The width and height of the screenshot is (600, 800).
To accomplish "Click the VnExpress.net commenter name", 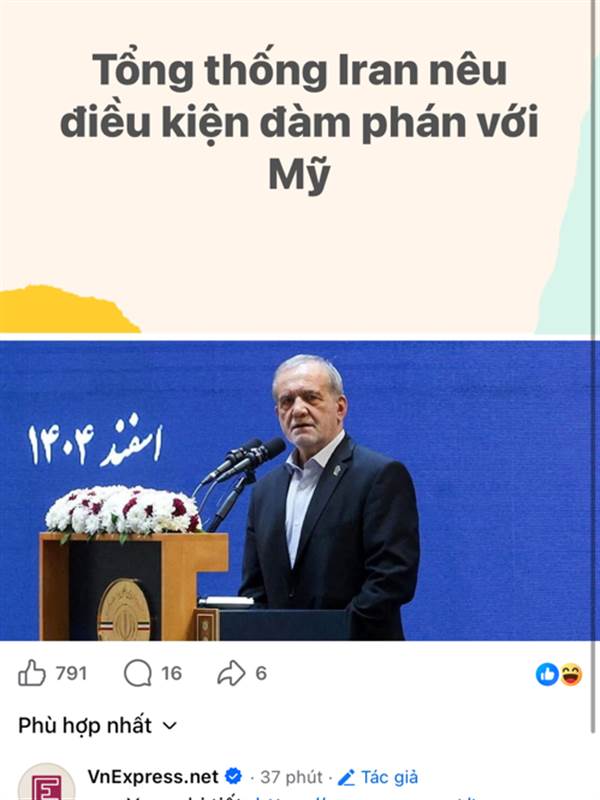I will [x=153, y=777].
